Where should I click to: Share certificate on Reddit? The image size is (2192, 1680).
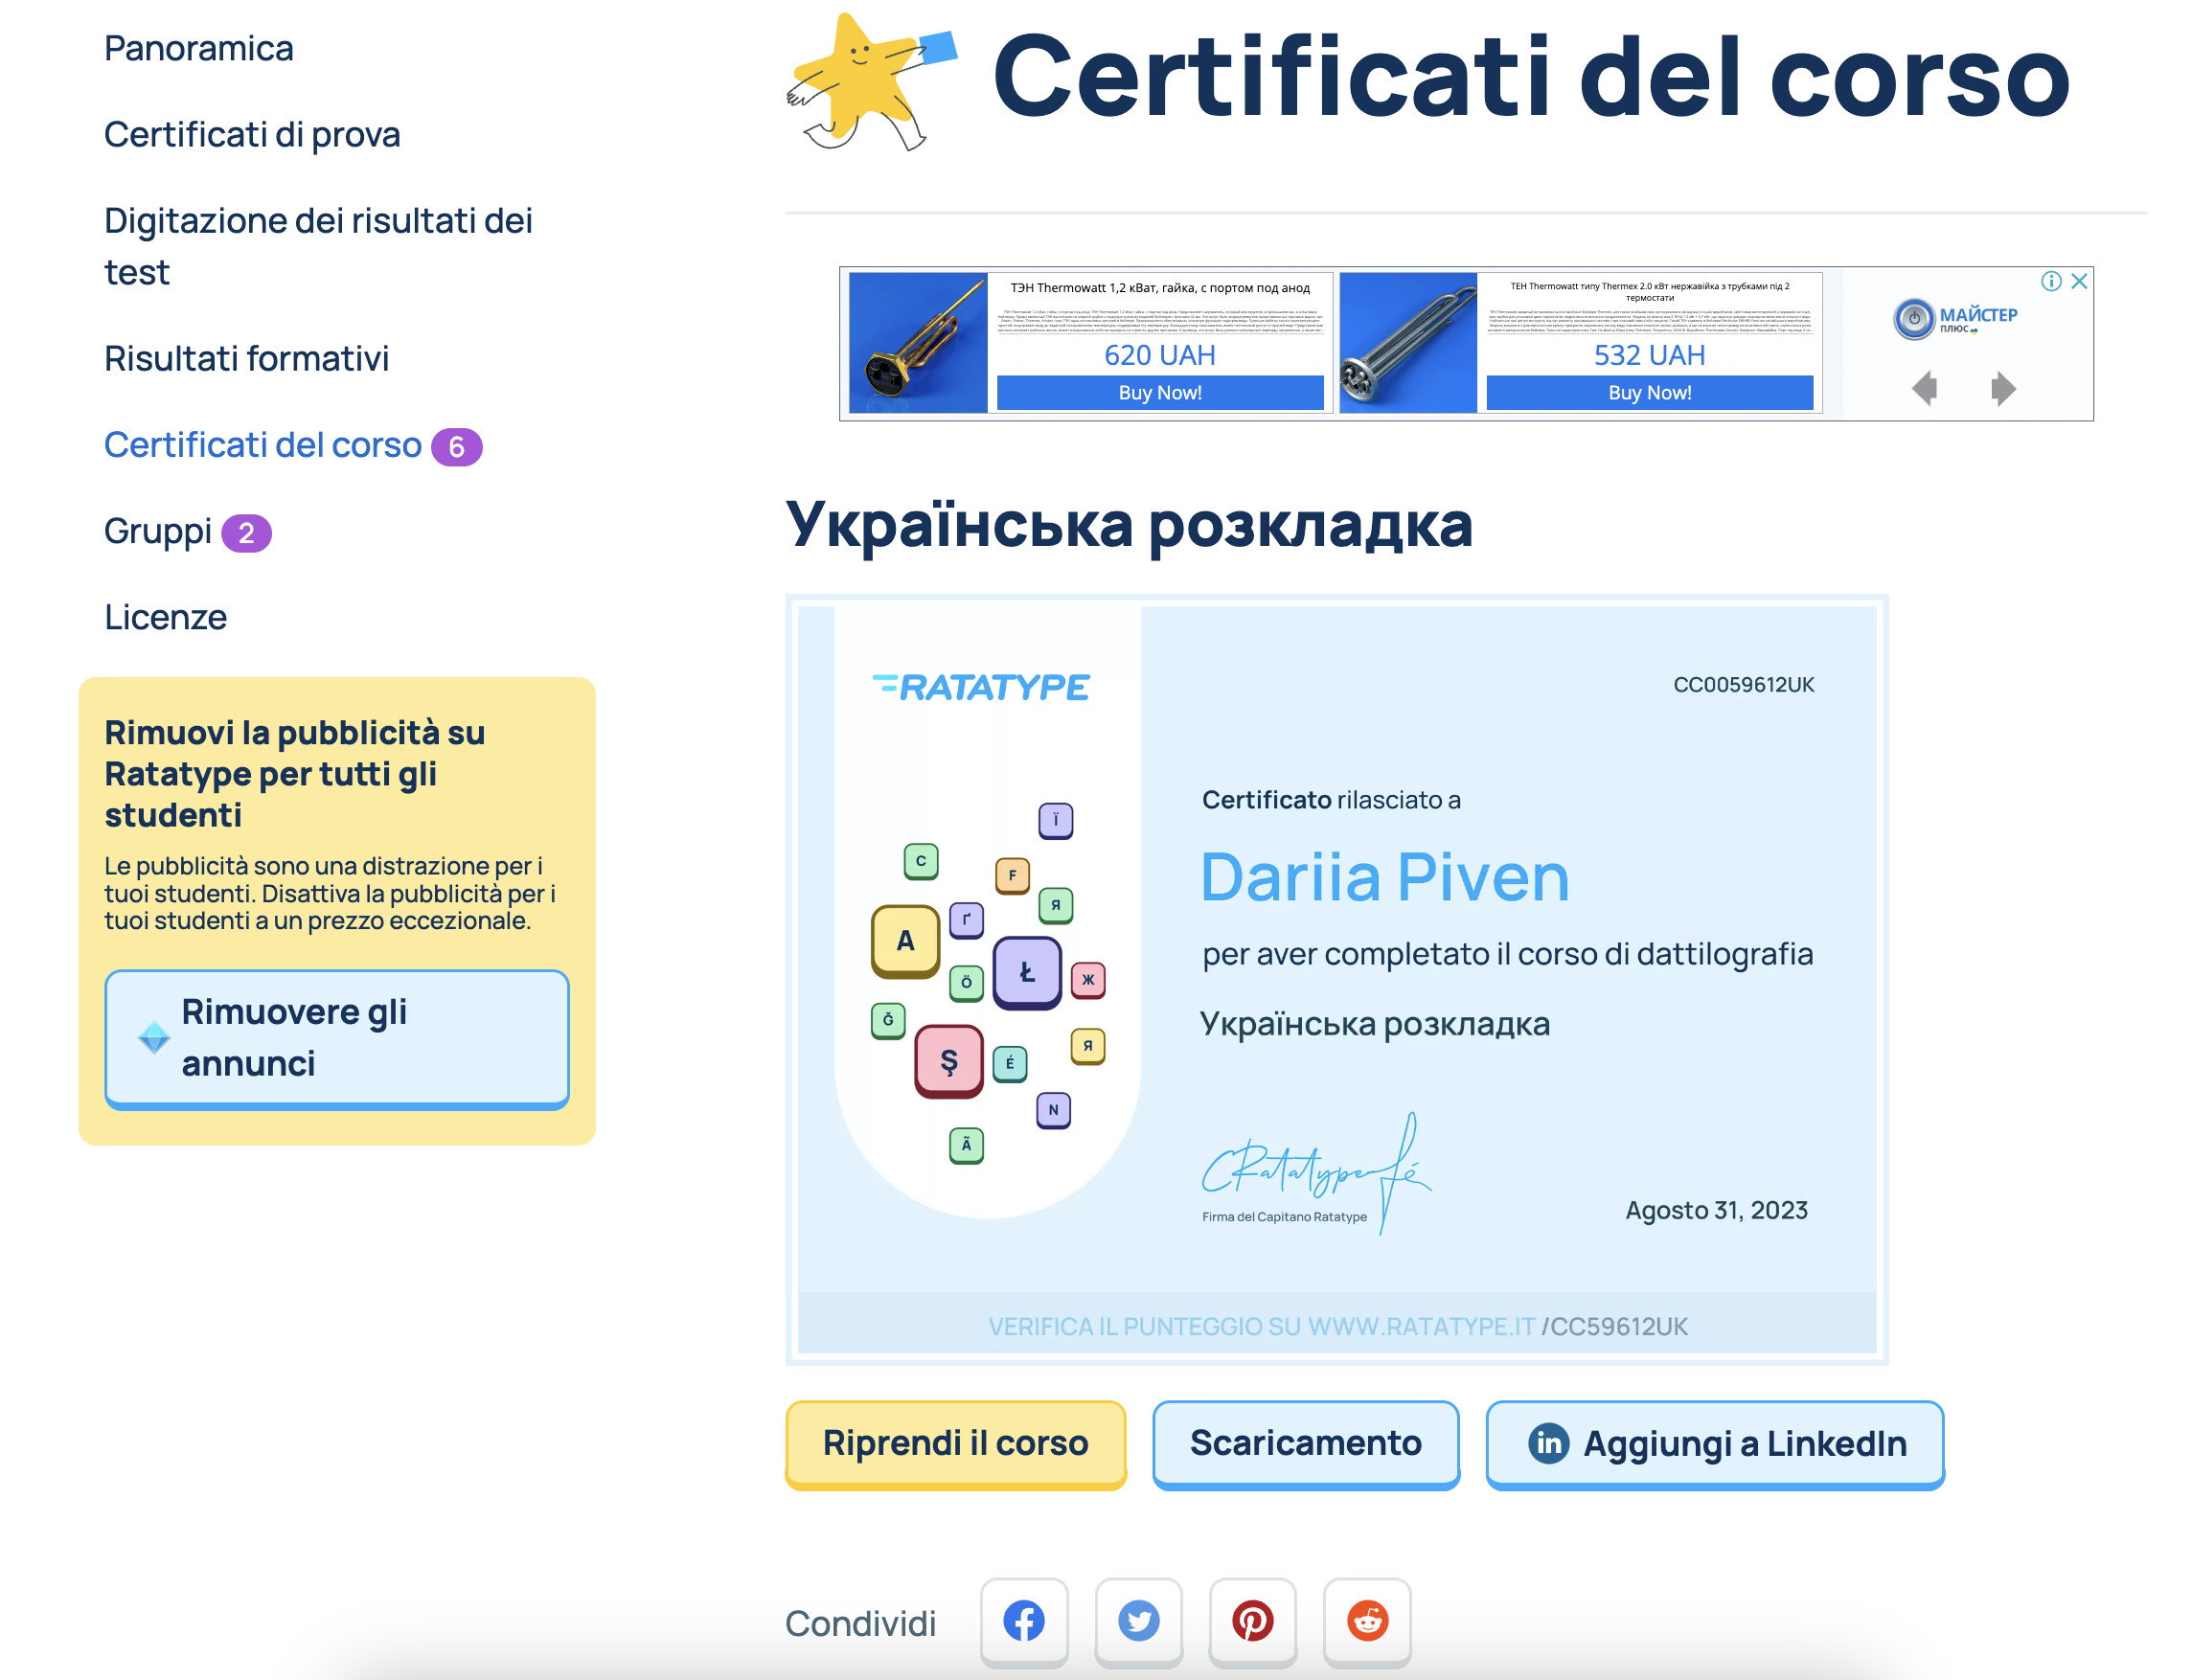[1367, 1621]
